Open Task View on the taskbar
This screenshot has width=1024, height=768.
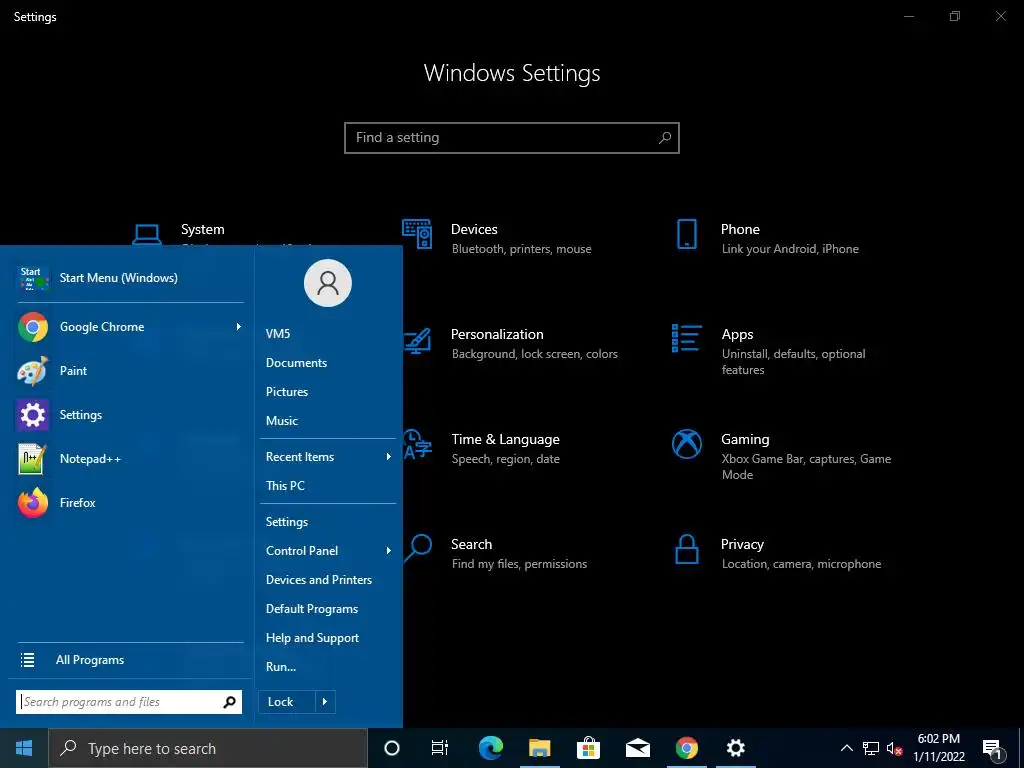(440, 748)
